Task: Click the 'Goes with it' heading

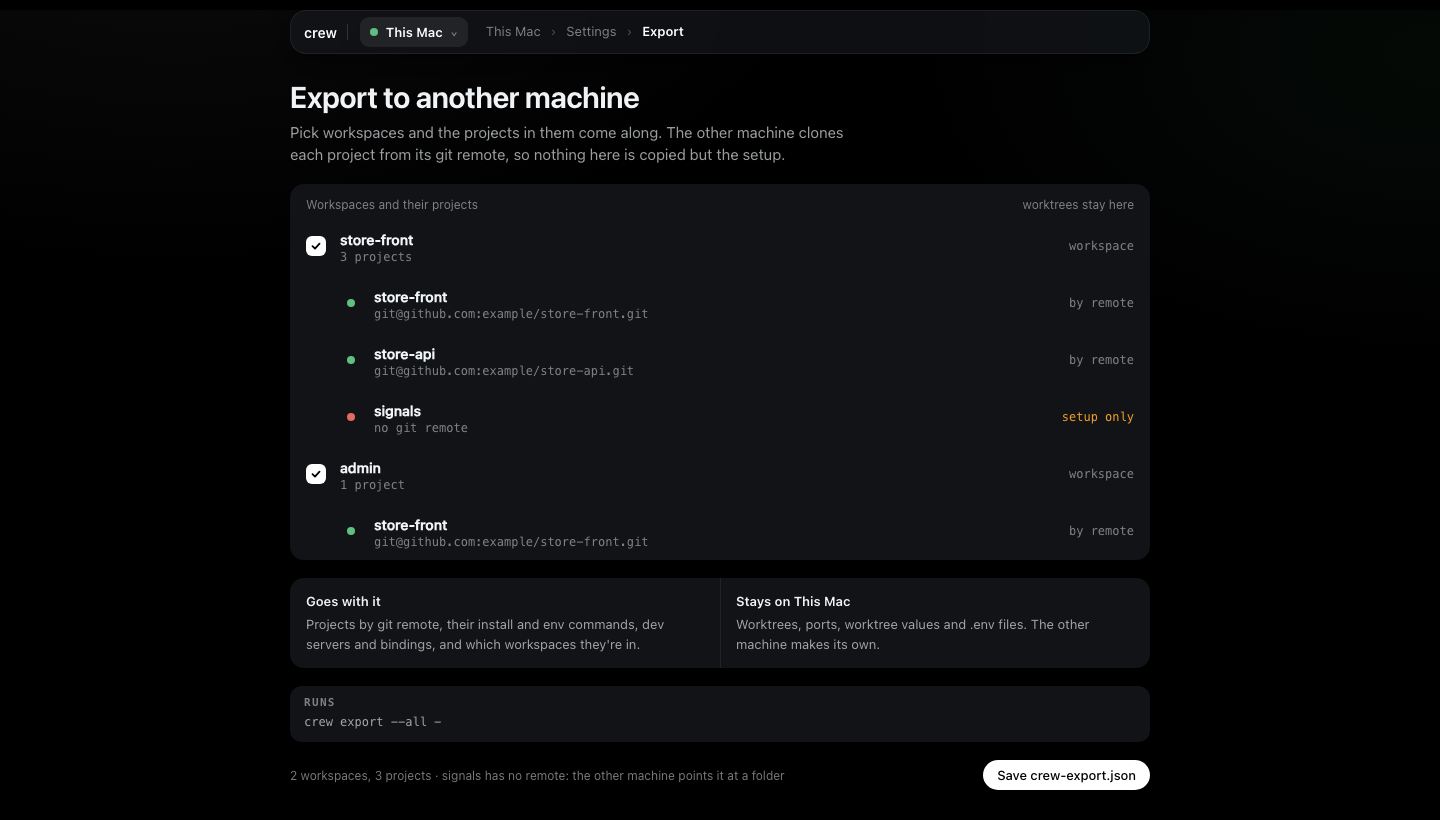Action: tap(343, 601)
